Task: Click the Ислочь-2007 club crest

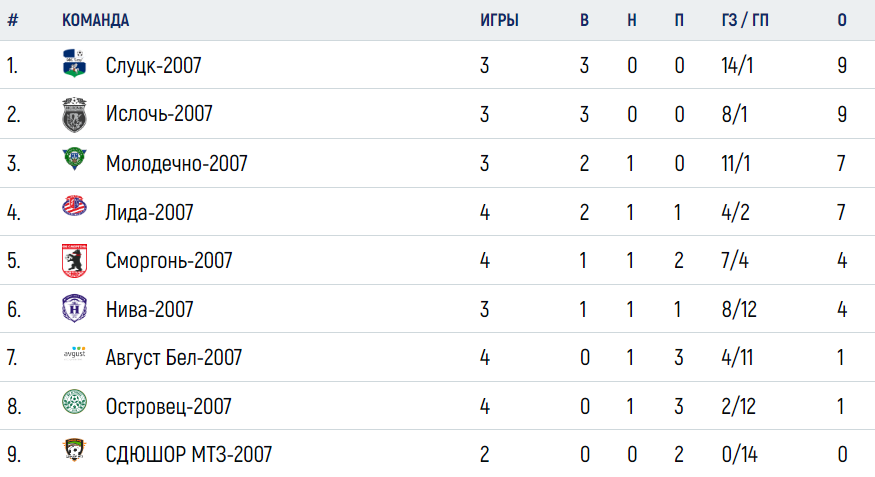Action: tap(74, 114)
